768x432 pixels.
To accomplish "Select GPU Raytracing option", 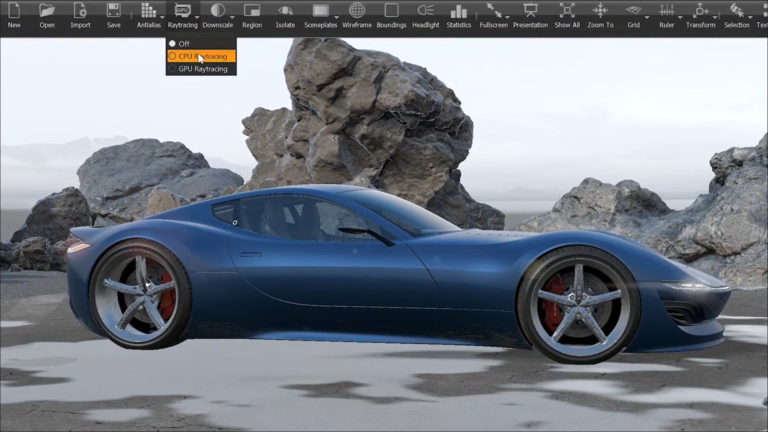I will (x=201, y=69).
